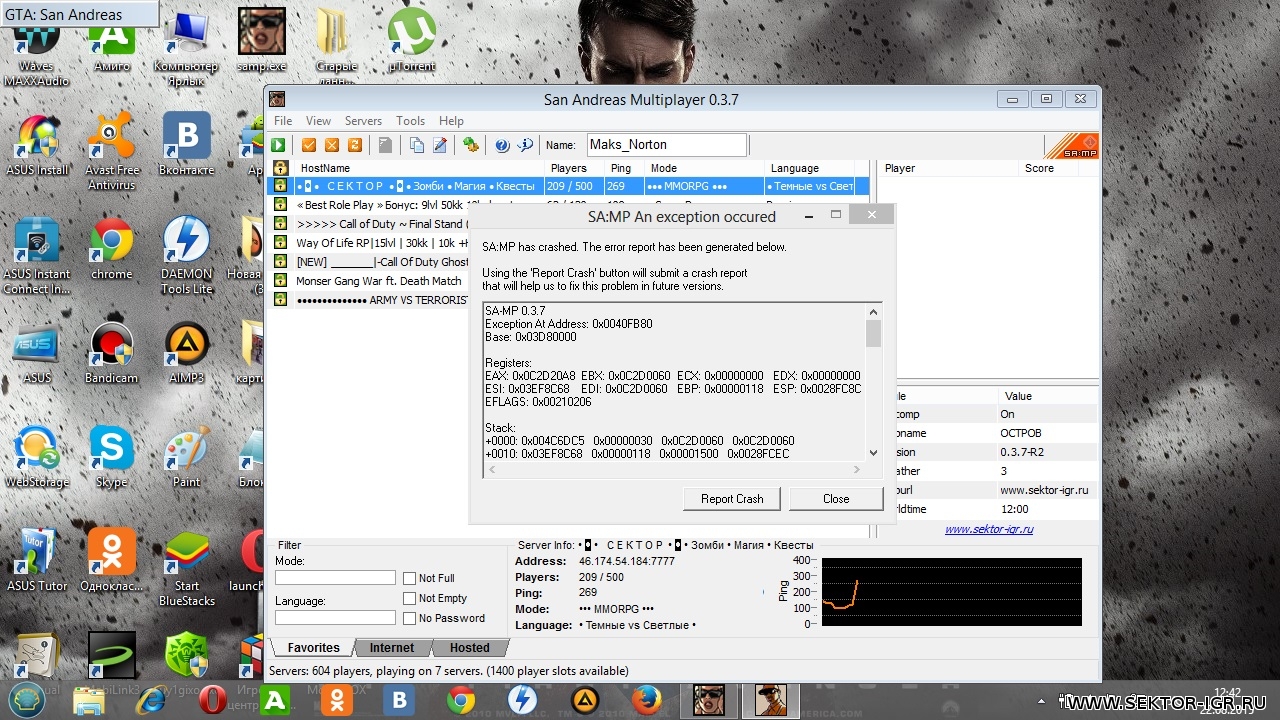The width and height of the screenshot is (1280, 720).
Task: Click the Copy Server Info pages icon
Action: pos(417,145)
